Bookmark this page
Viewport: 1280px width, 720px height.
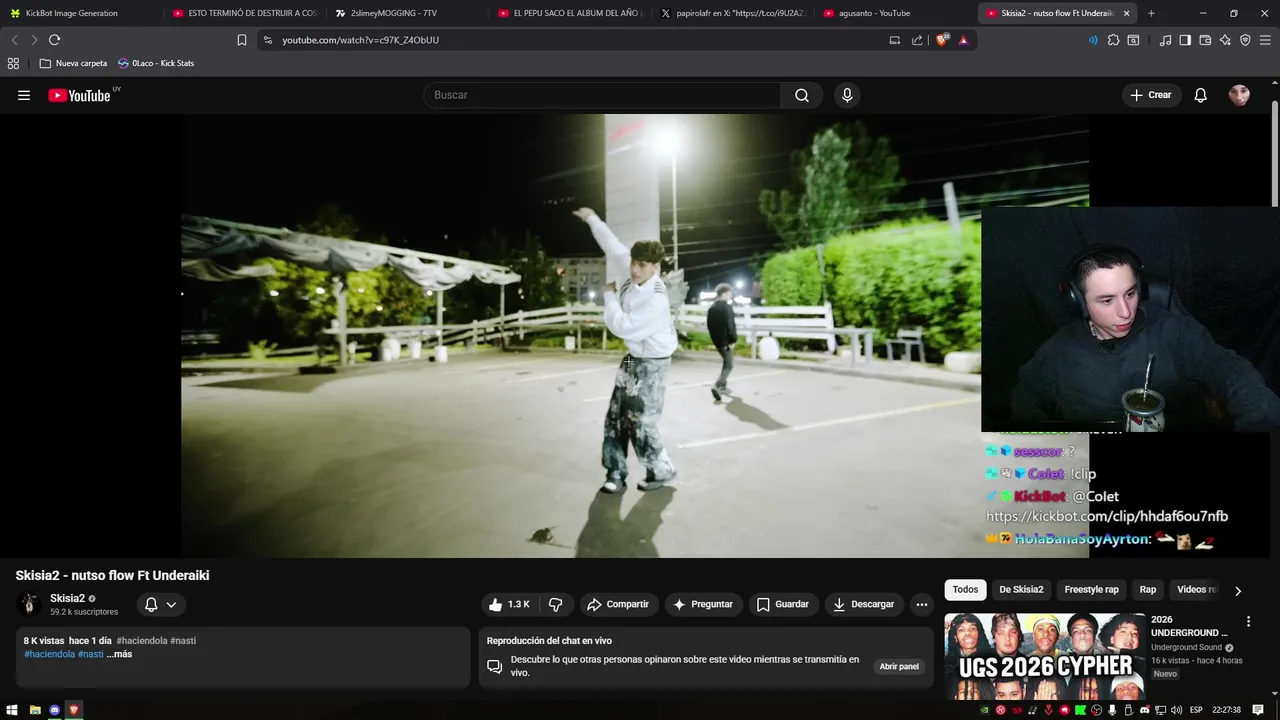(242, 40)
